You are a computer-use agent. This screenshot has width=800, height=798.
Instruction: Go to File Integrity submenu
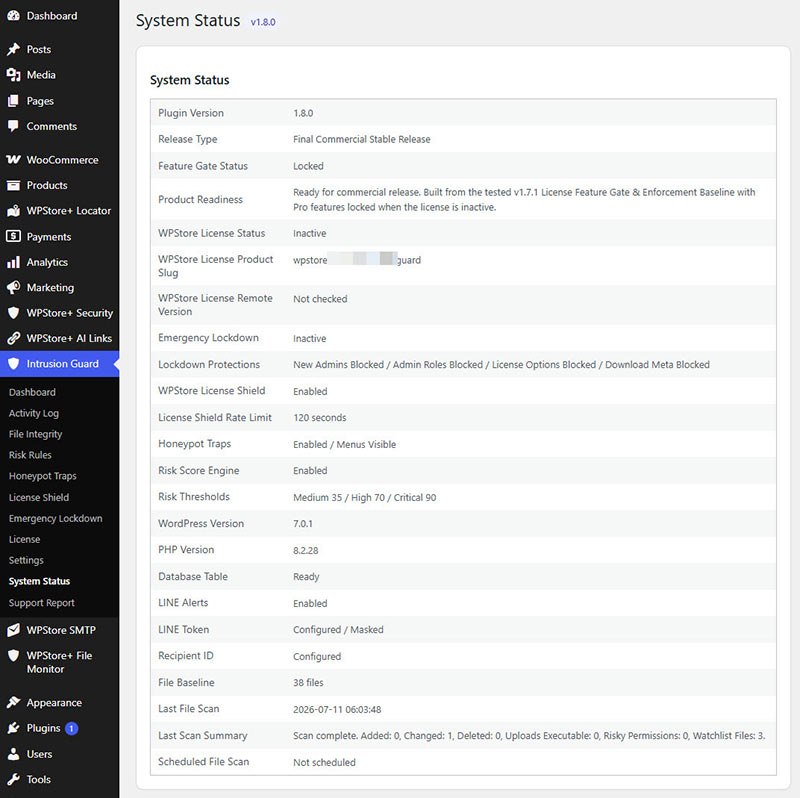coord(35,434)
